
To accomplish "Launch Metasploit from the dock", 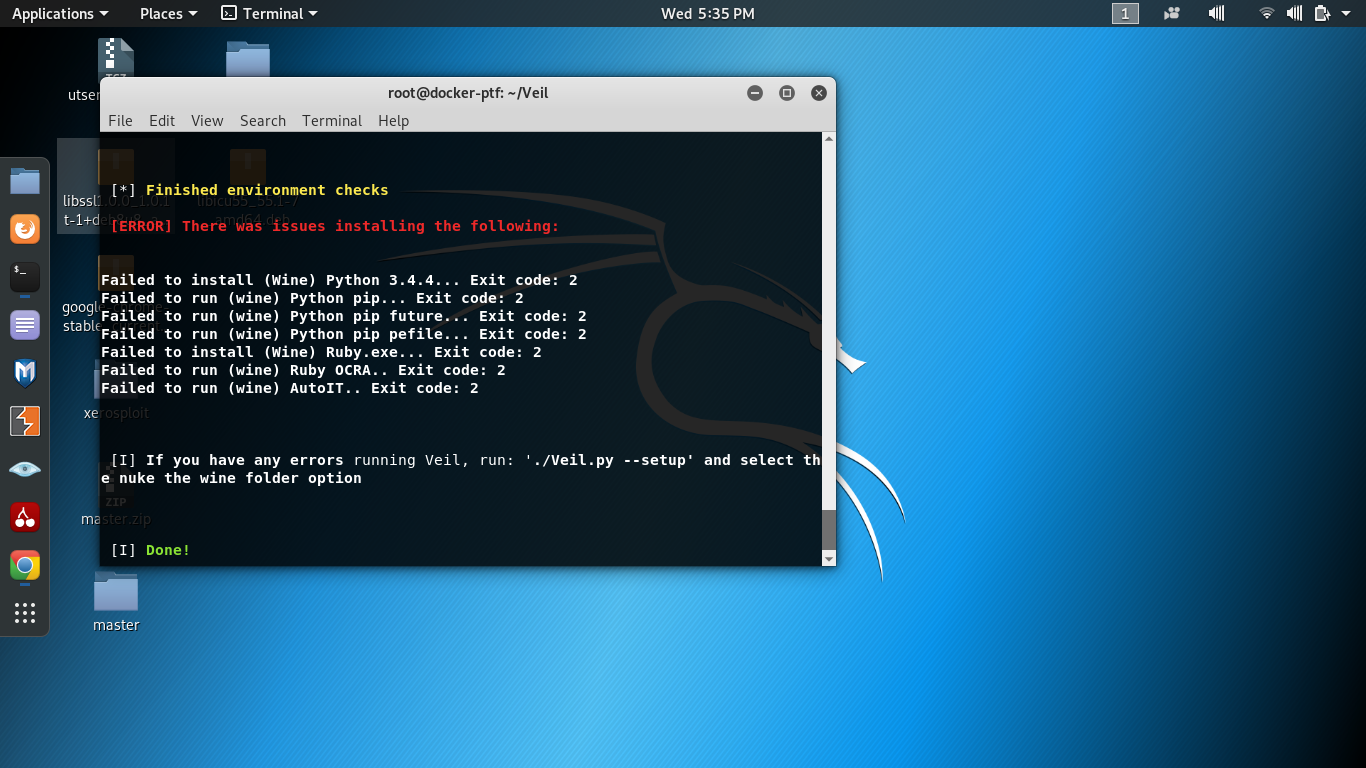I will coord(25,372).
